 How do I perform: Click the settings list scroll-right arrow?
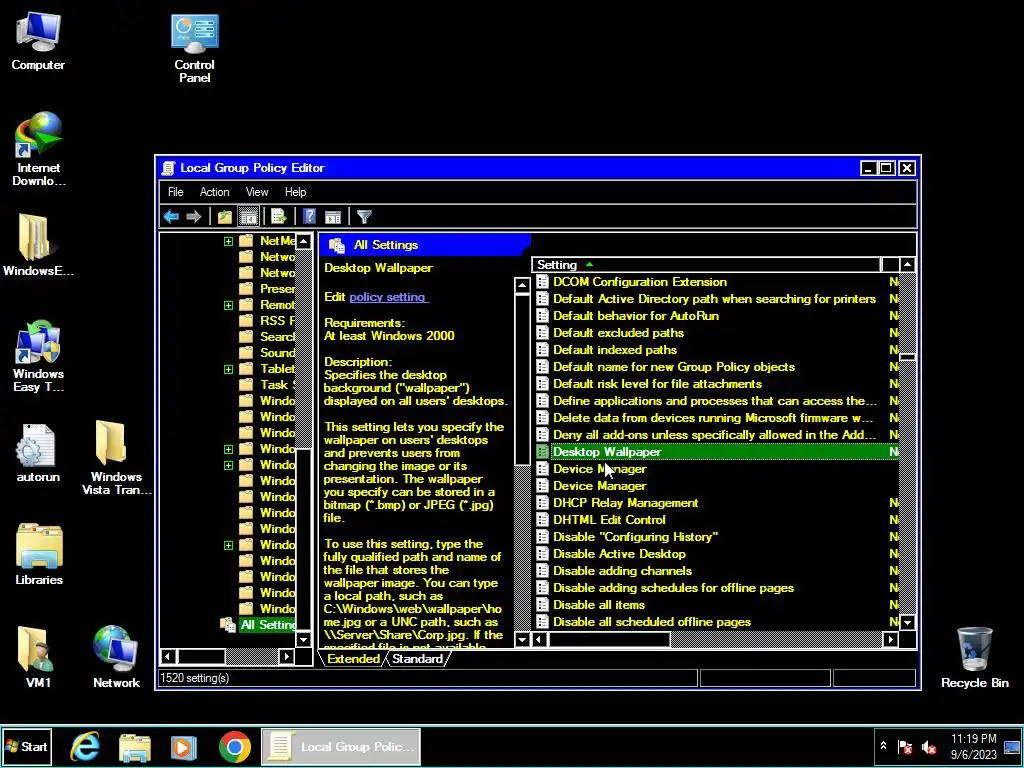coord(890,639)
